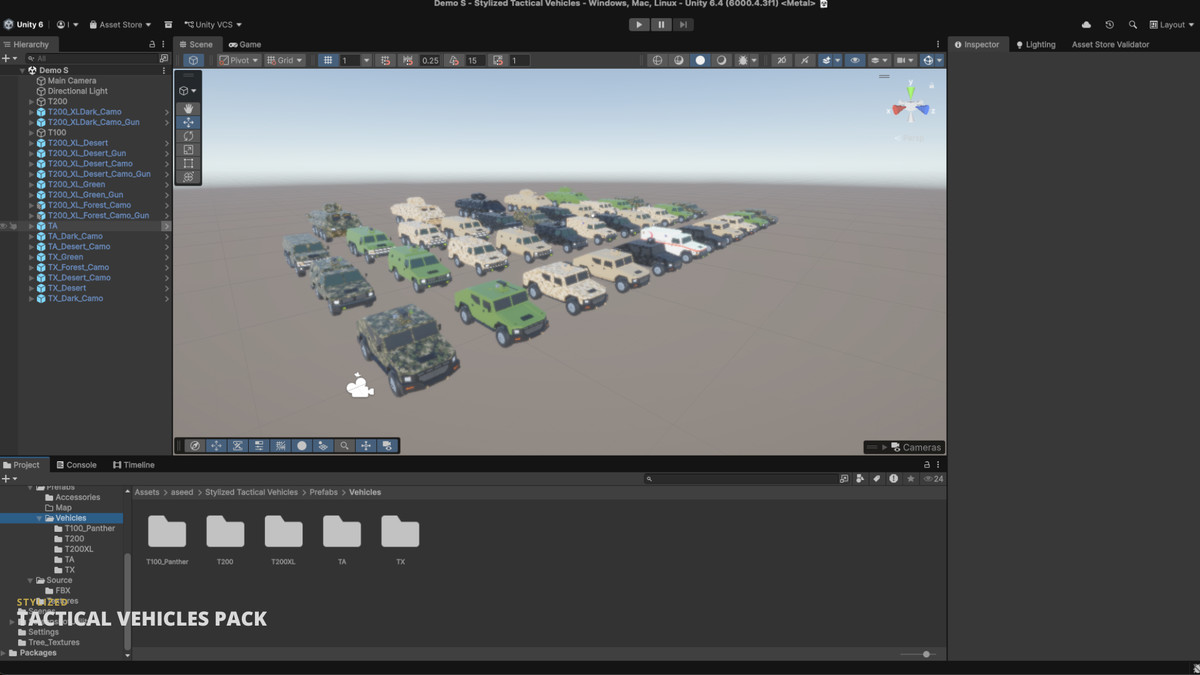The width and height of the screenshot is (1200, 675).
Task: Expand T200_XL_Desert in the Hierarchy
Action: 31,143
